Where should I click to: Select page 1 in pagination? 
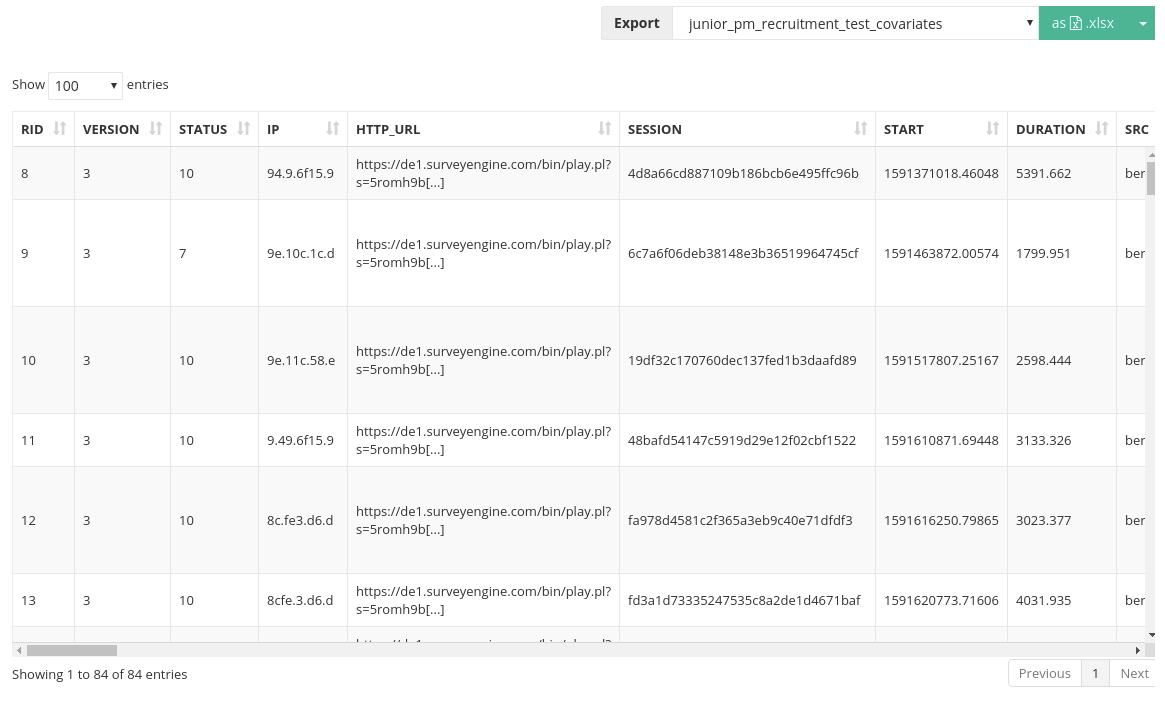(x=1095, y=673)
